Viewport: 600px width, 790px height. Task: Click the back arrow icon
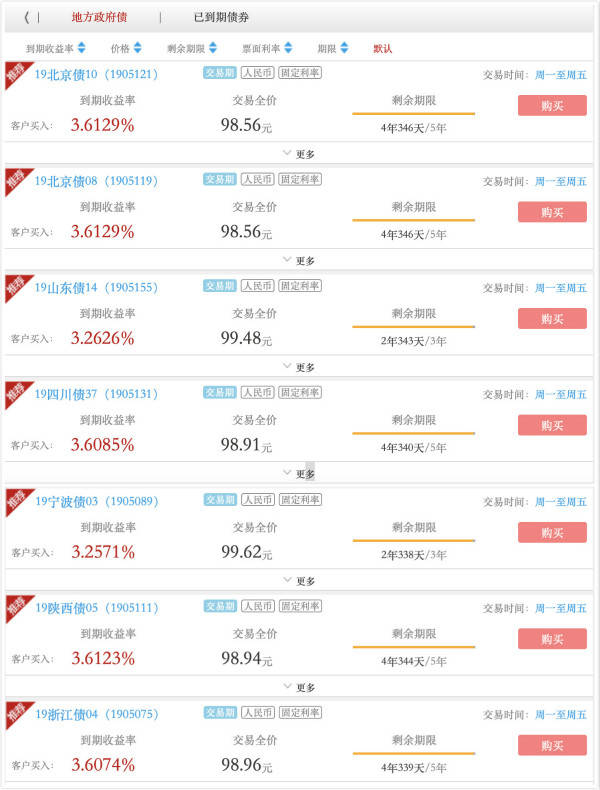coord(27,18)
